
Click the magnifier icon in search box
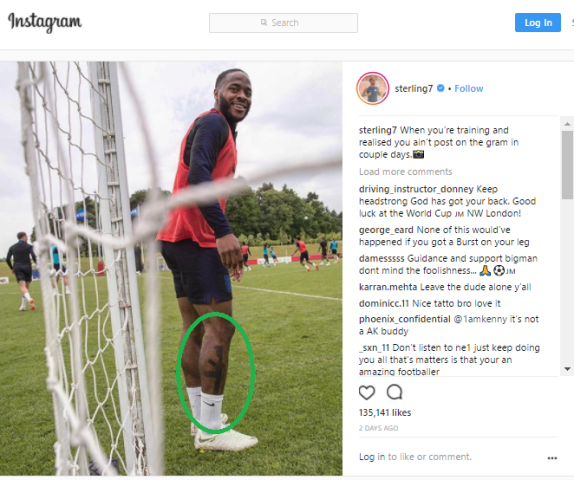point(264,23)
